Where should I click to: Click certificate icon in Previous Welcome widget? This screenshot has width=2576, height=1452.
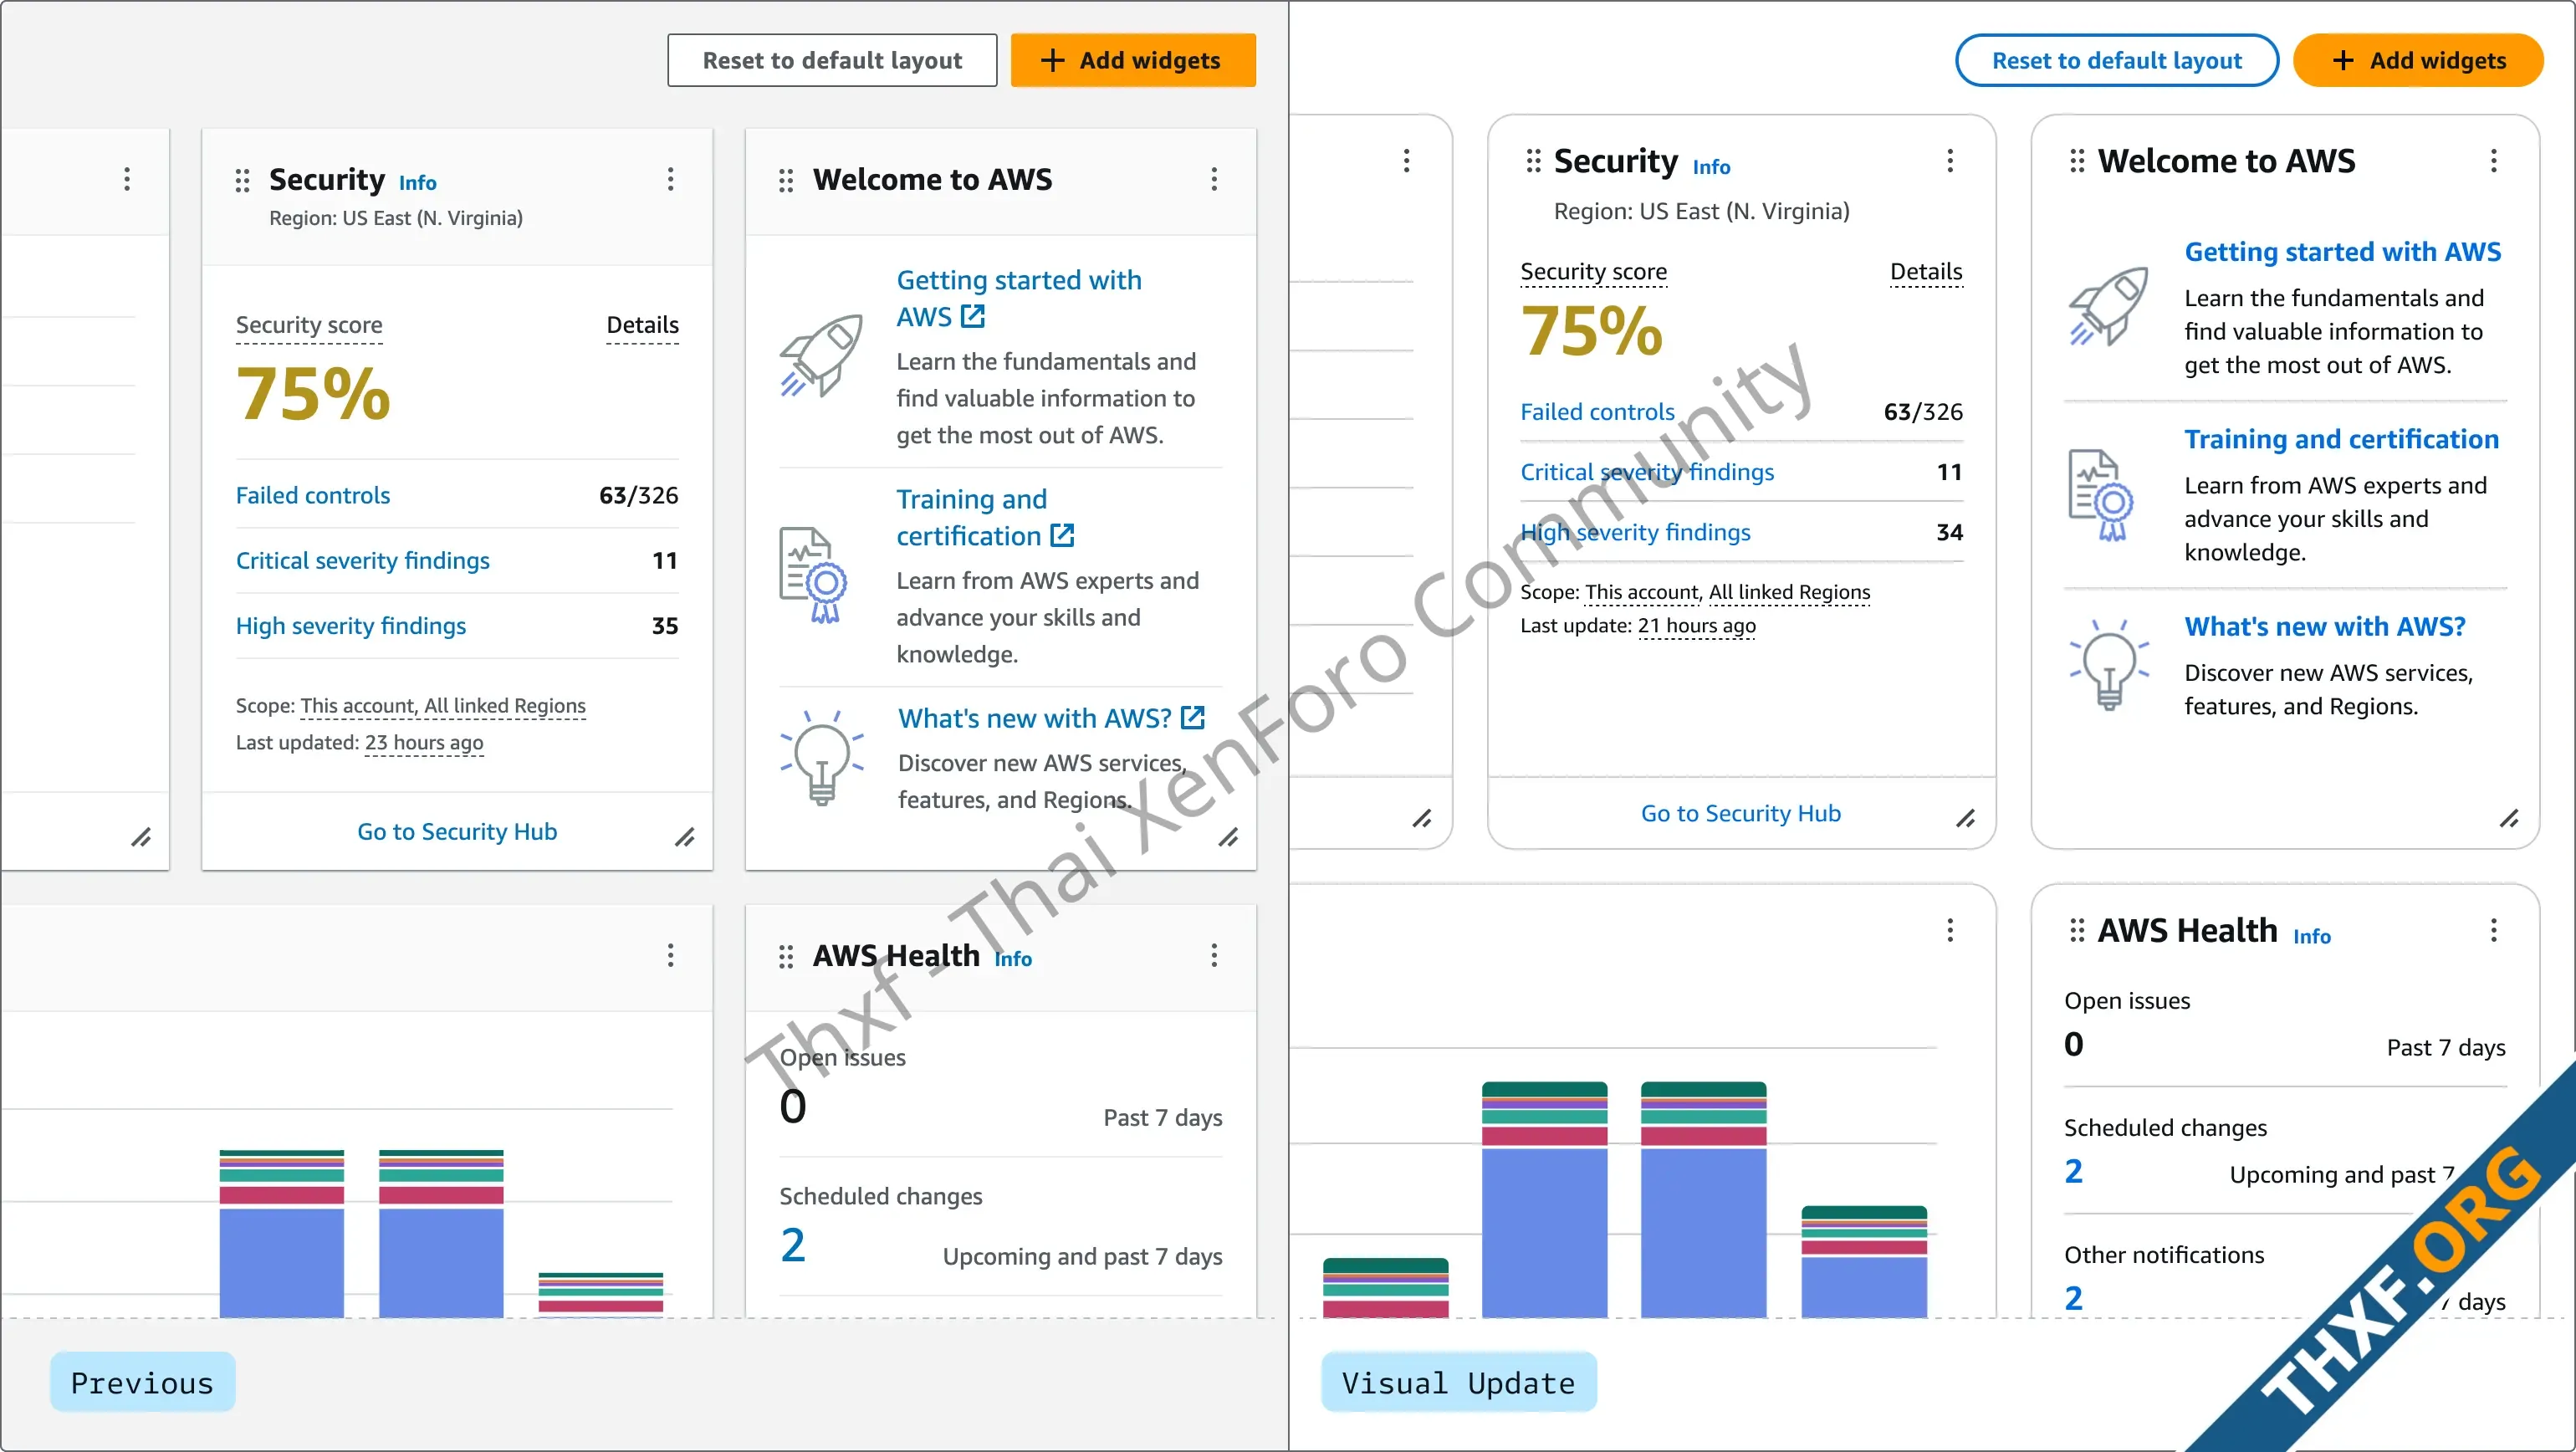[x=813, y=575]
